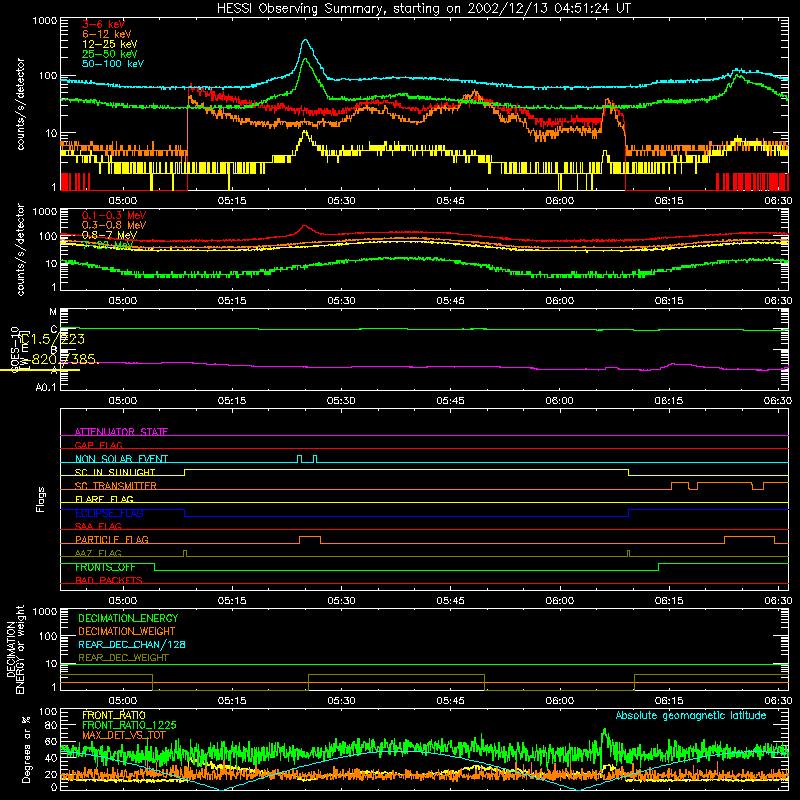Click 05:30 tick label below top keV panel
800x800 pixels.
pos(341,201)
